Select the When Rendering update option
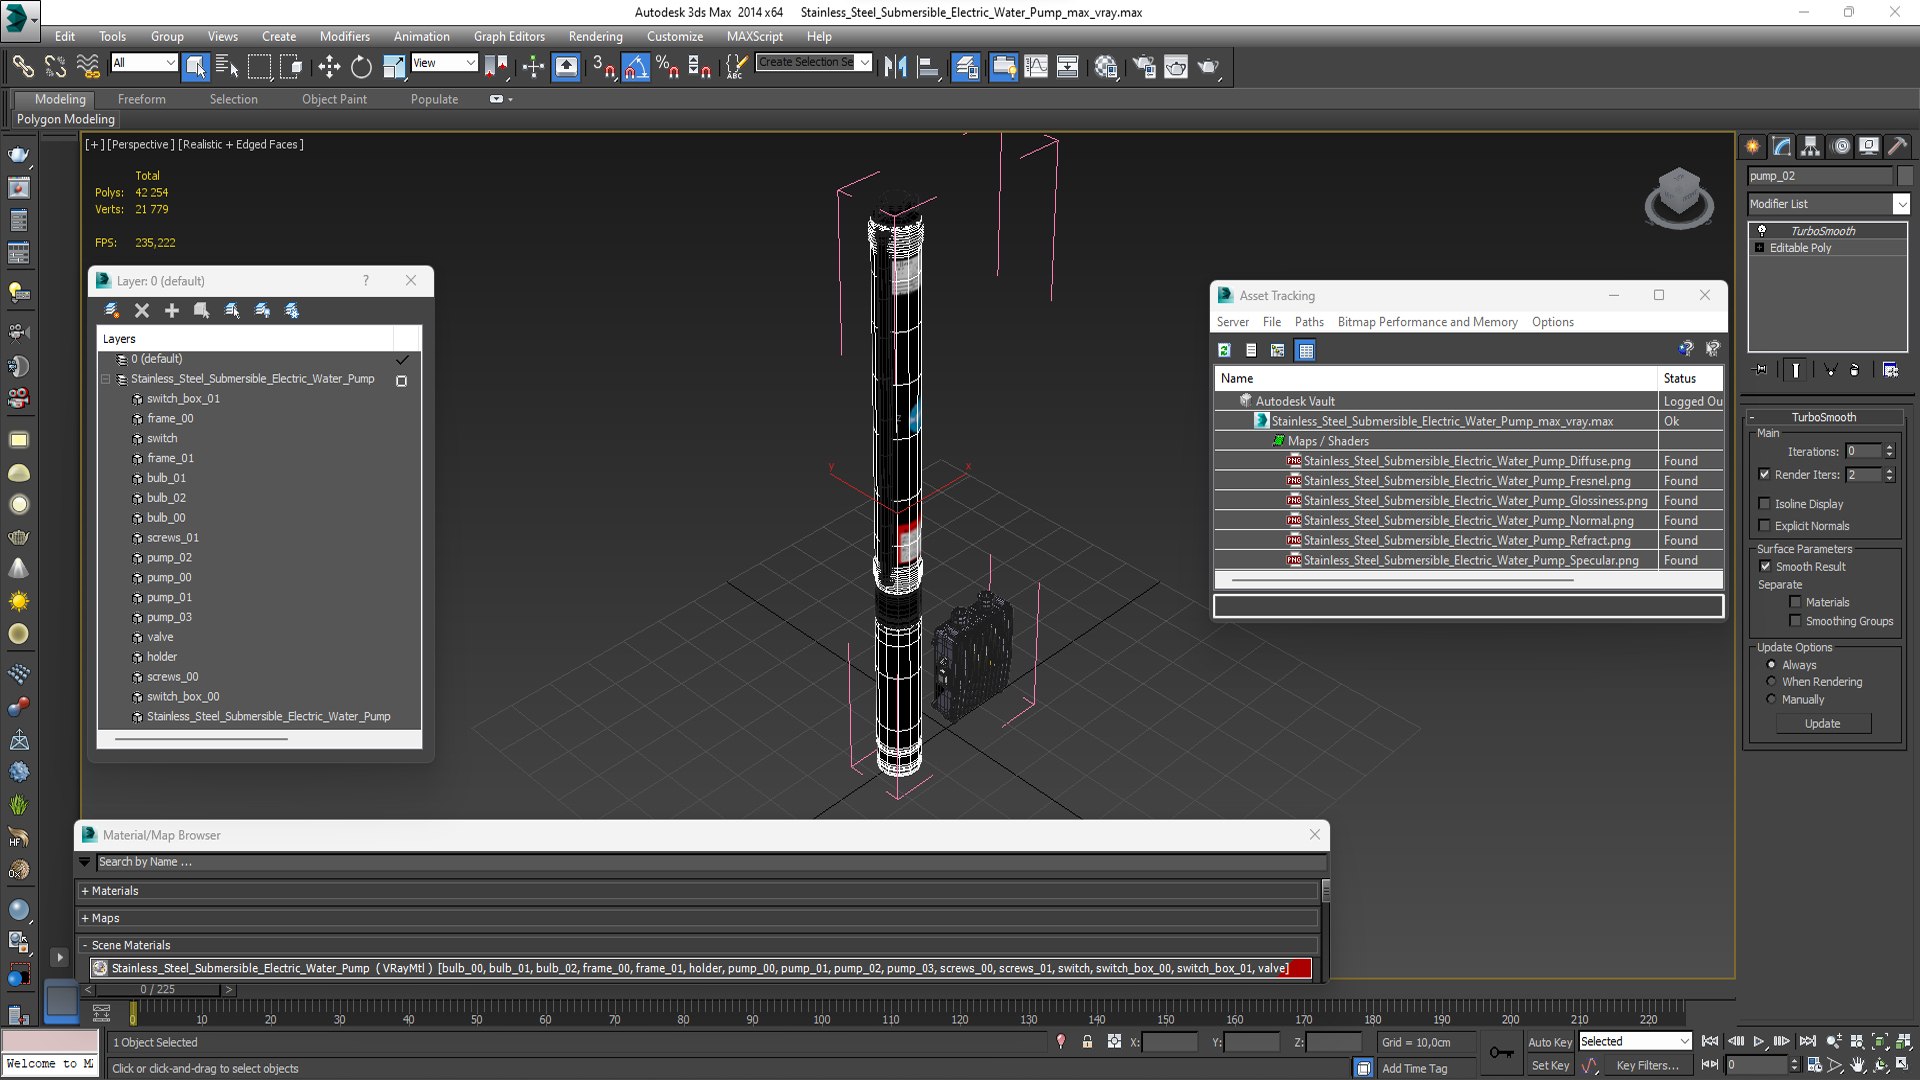1920x1080 pixels. [1771, 682]
